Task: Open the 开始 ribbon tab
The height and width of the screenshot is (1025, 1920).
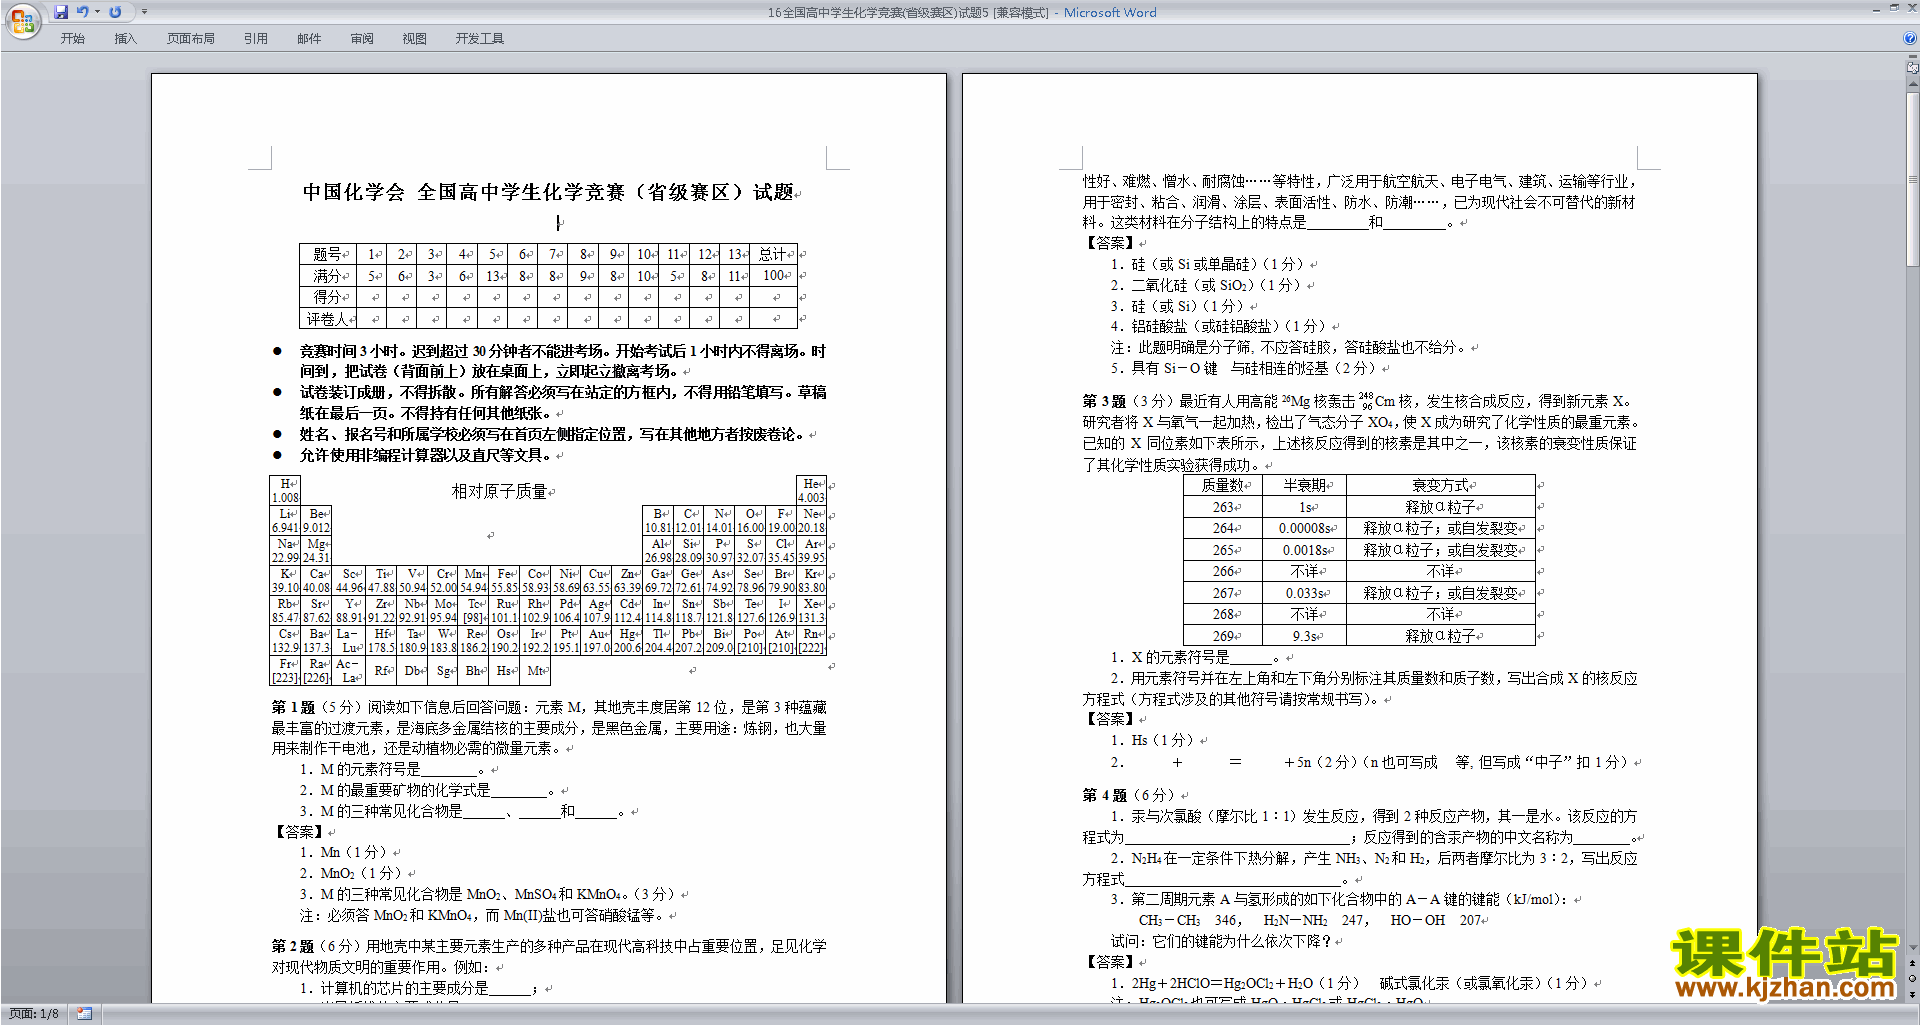Action: [72, 39]
